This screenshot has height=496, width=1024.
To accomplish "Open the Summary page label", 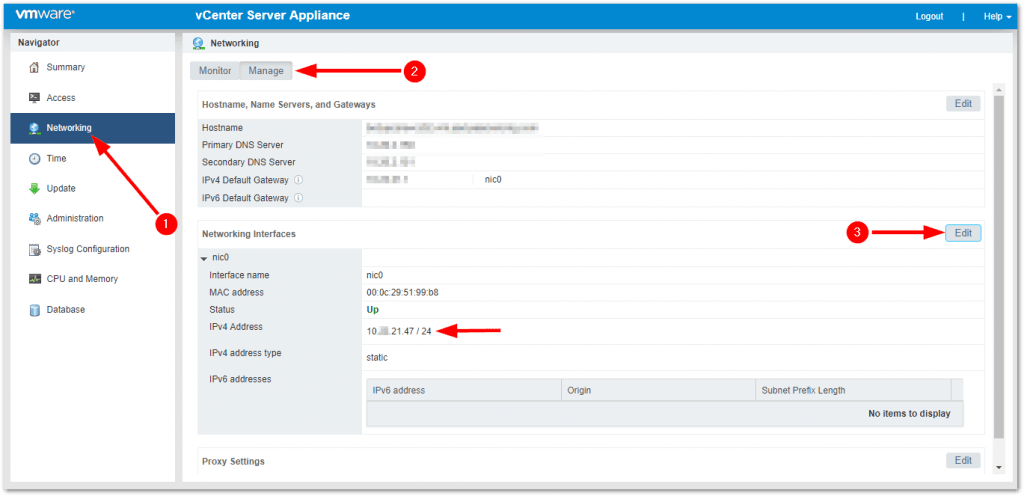I will click(65, 67).
